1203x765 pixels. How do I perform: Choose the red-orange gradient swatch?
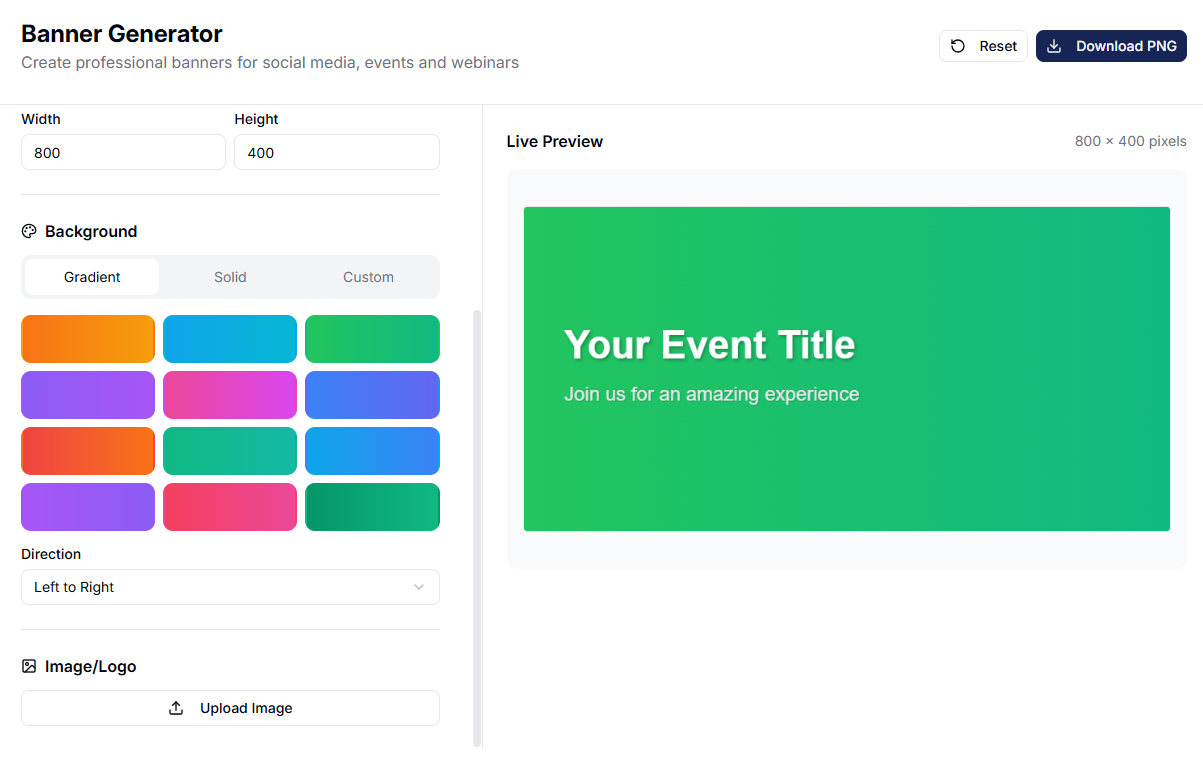tap(88, 451)
